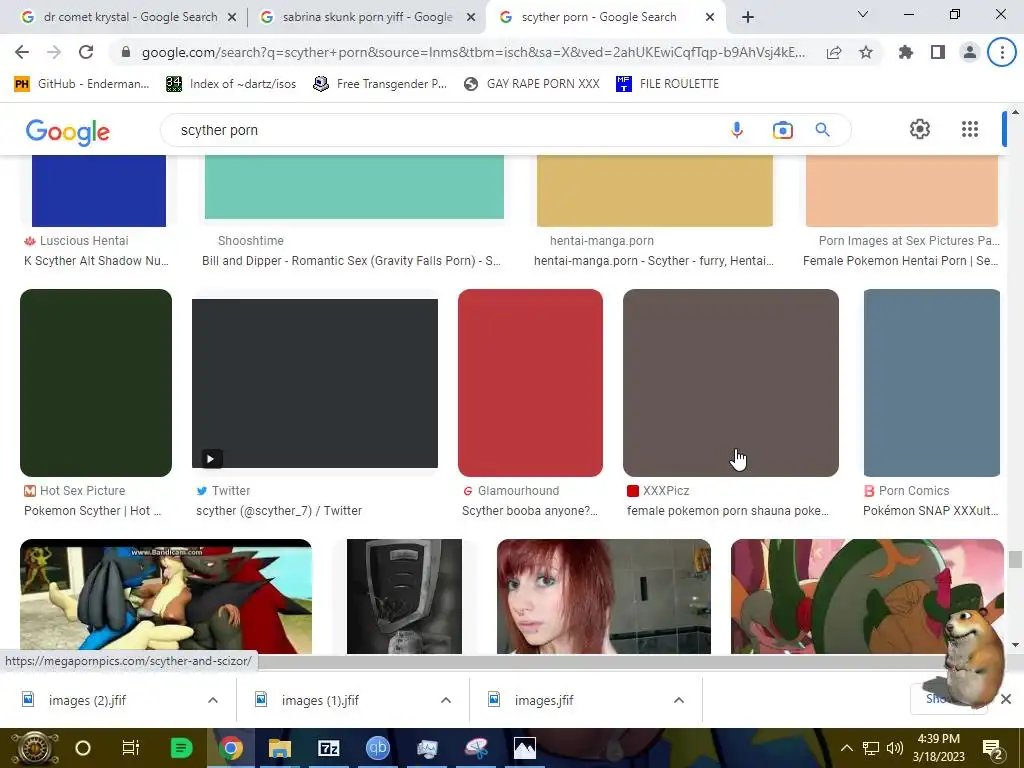Open Chrome from the taskbar

click(230, 748)
